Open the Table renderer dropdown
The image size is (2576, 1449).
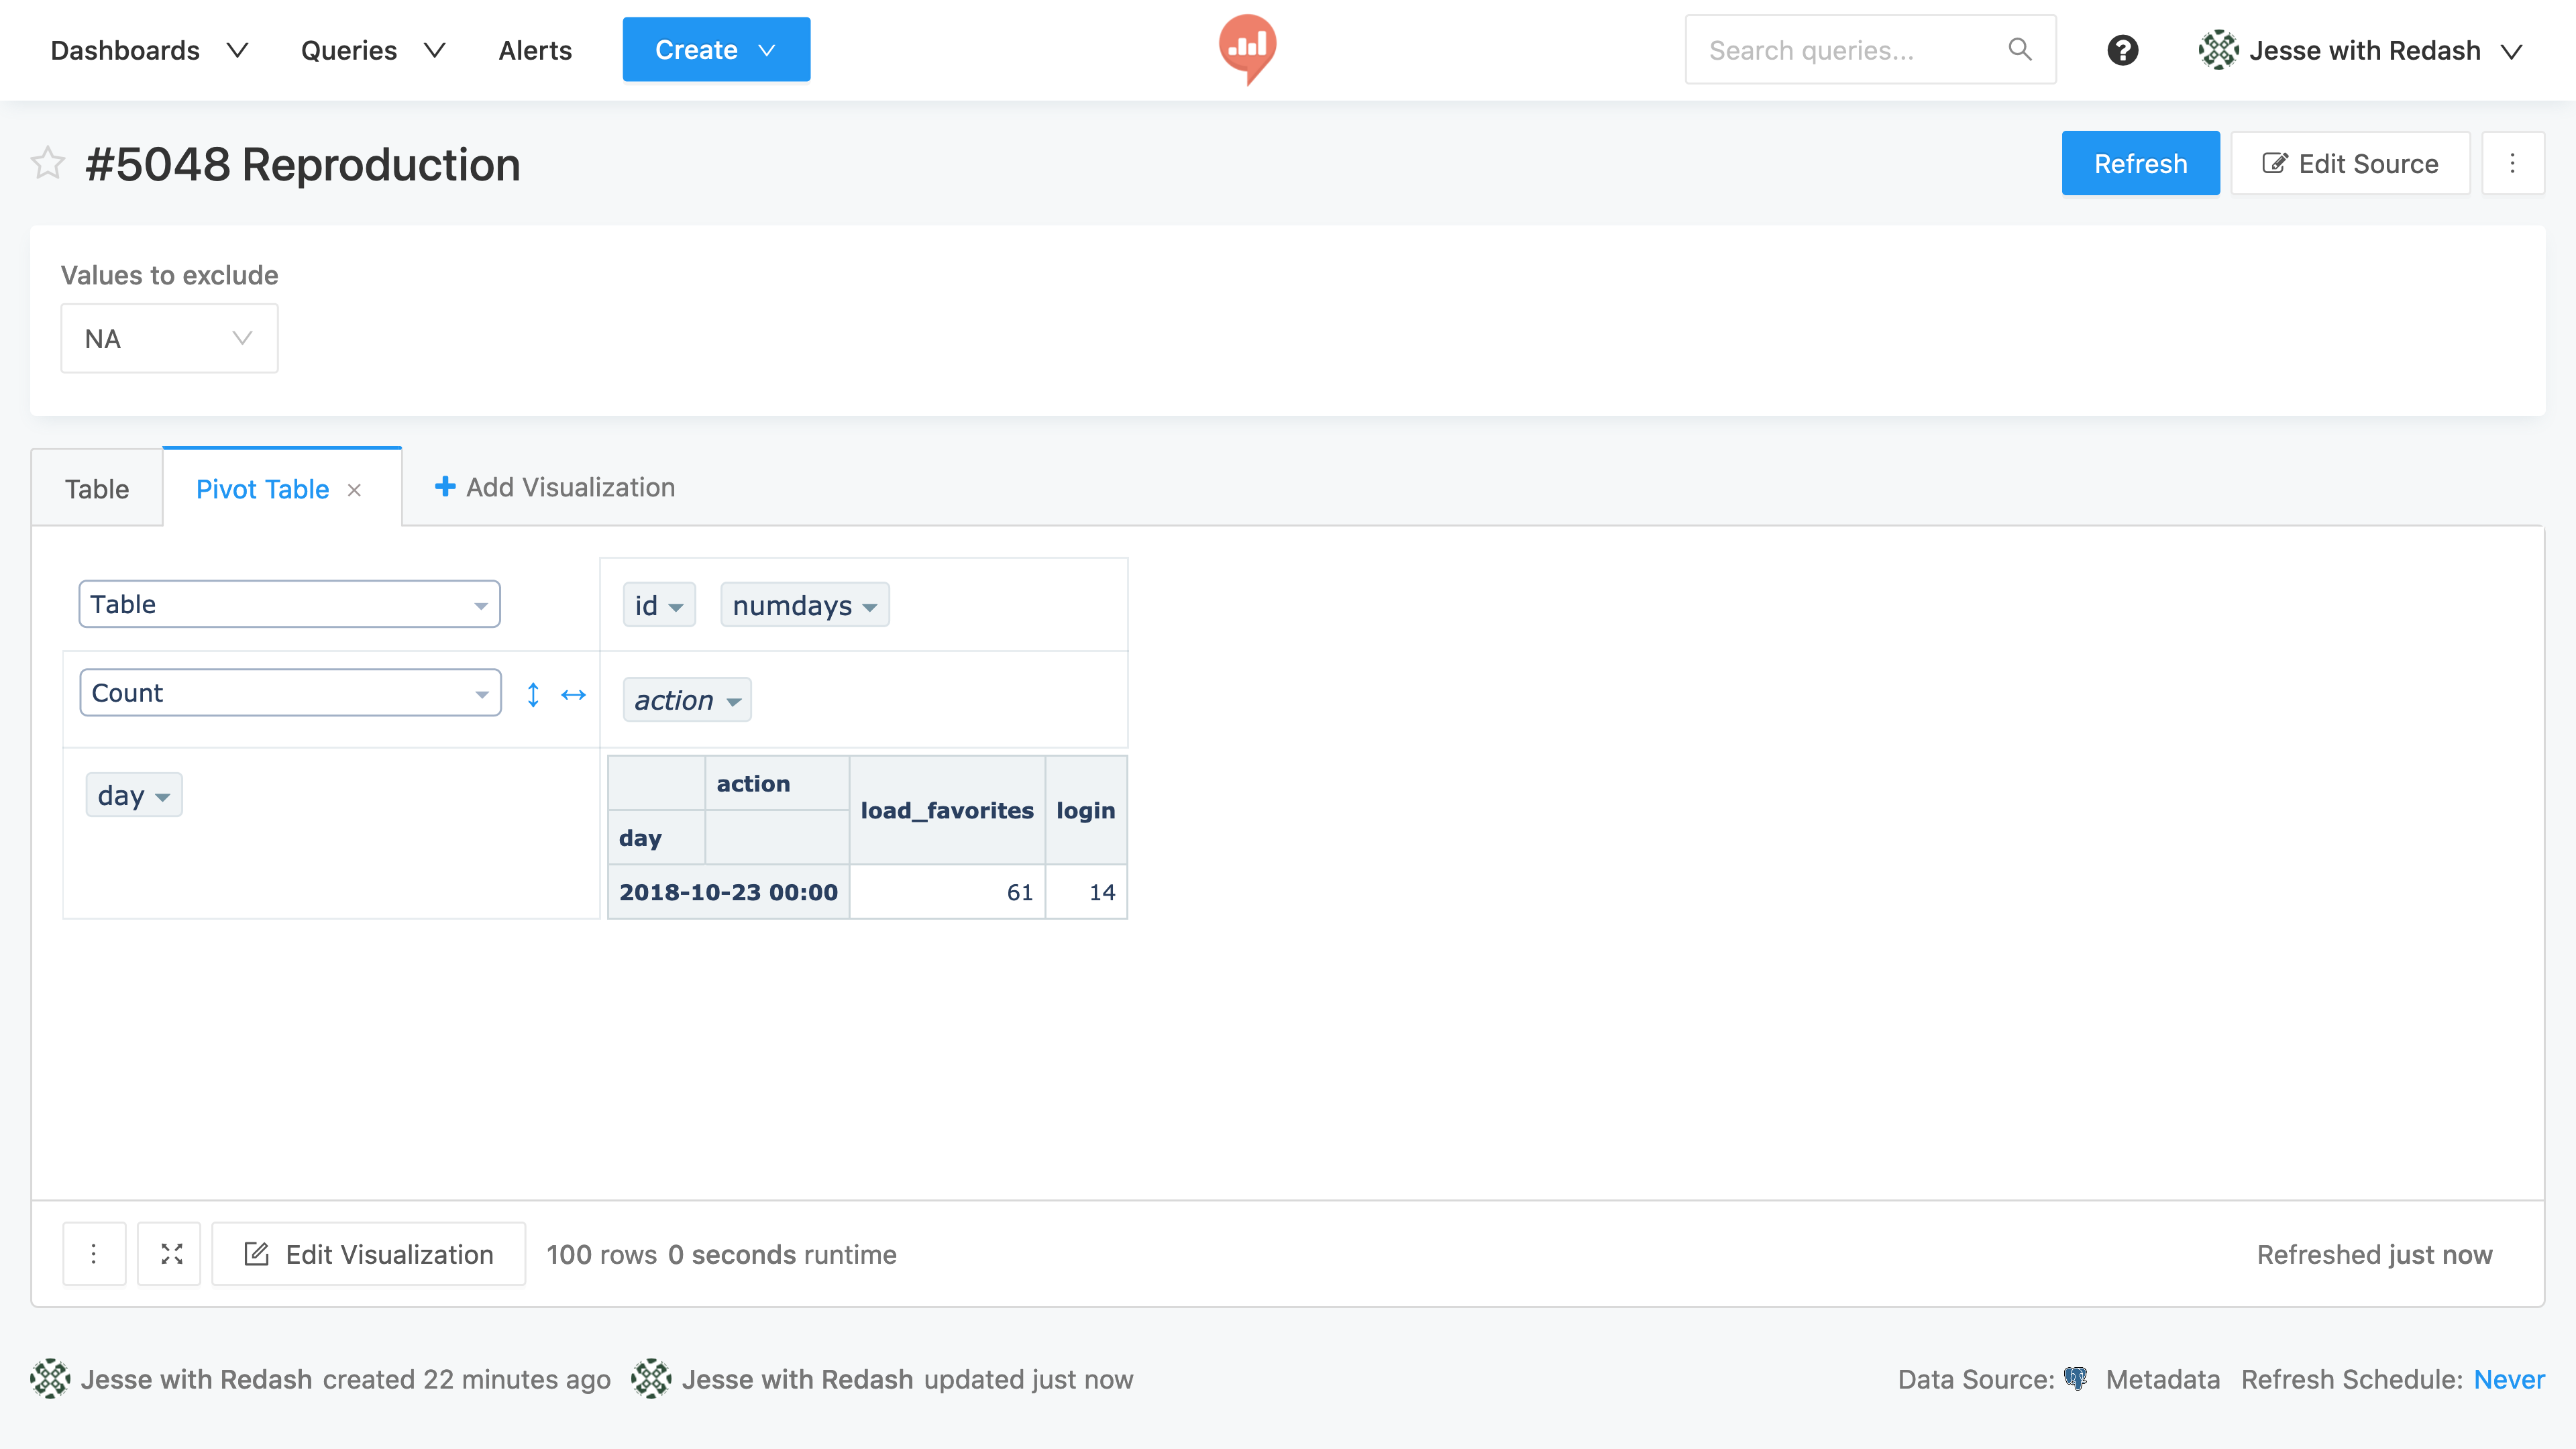[289, 604]
